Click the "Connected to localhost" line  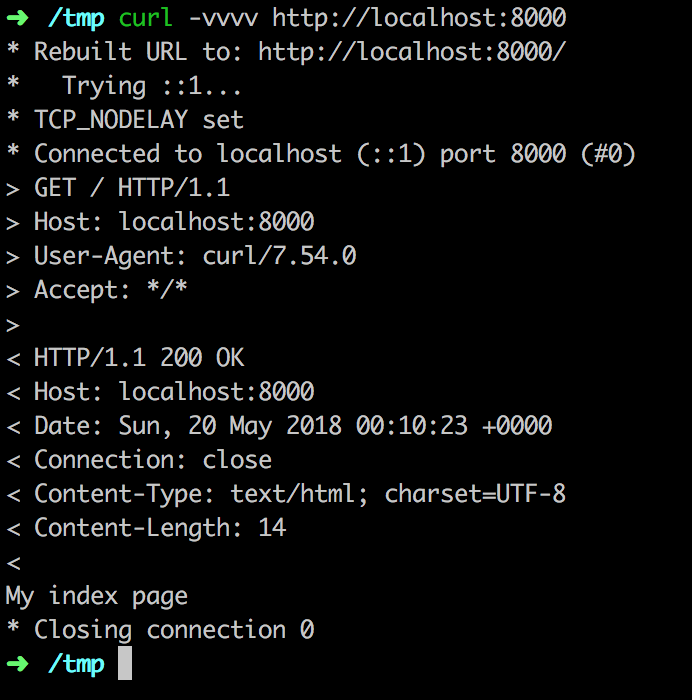pyautogui.click(x=335, y=154)
